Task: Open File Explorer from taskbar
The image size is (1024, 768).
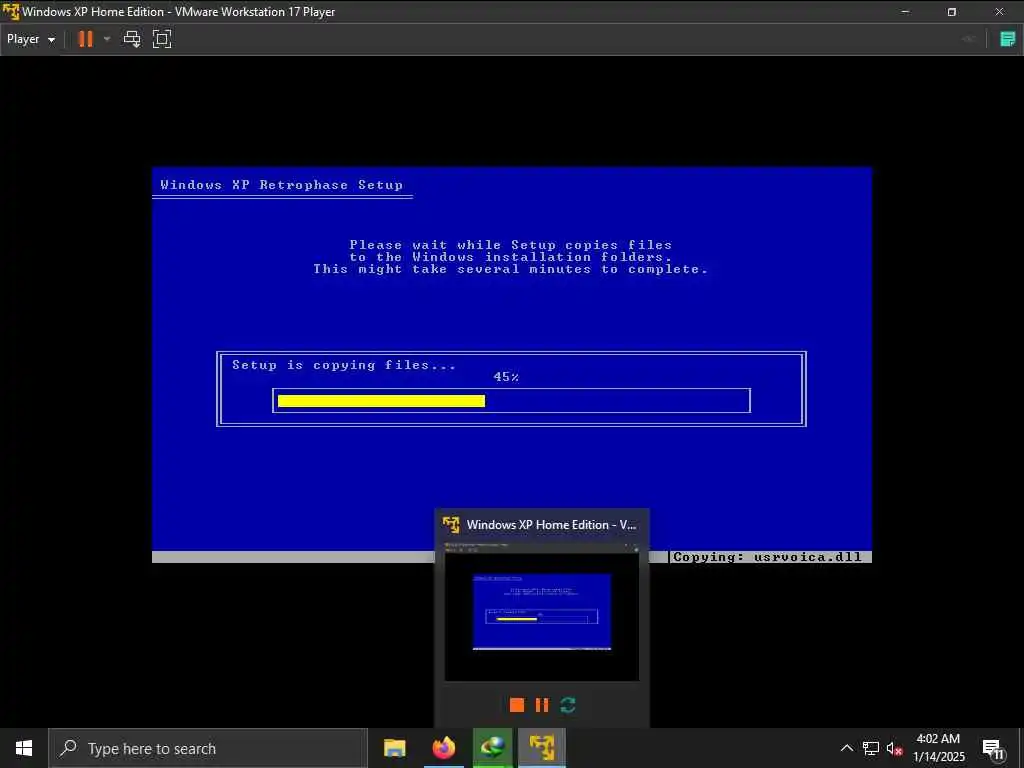Action: click(394, 748)
